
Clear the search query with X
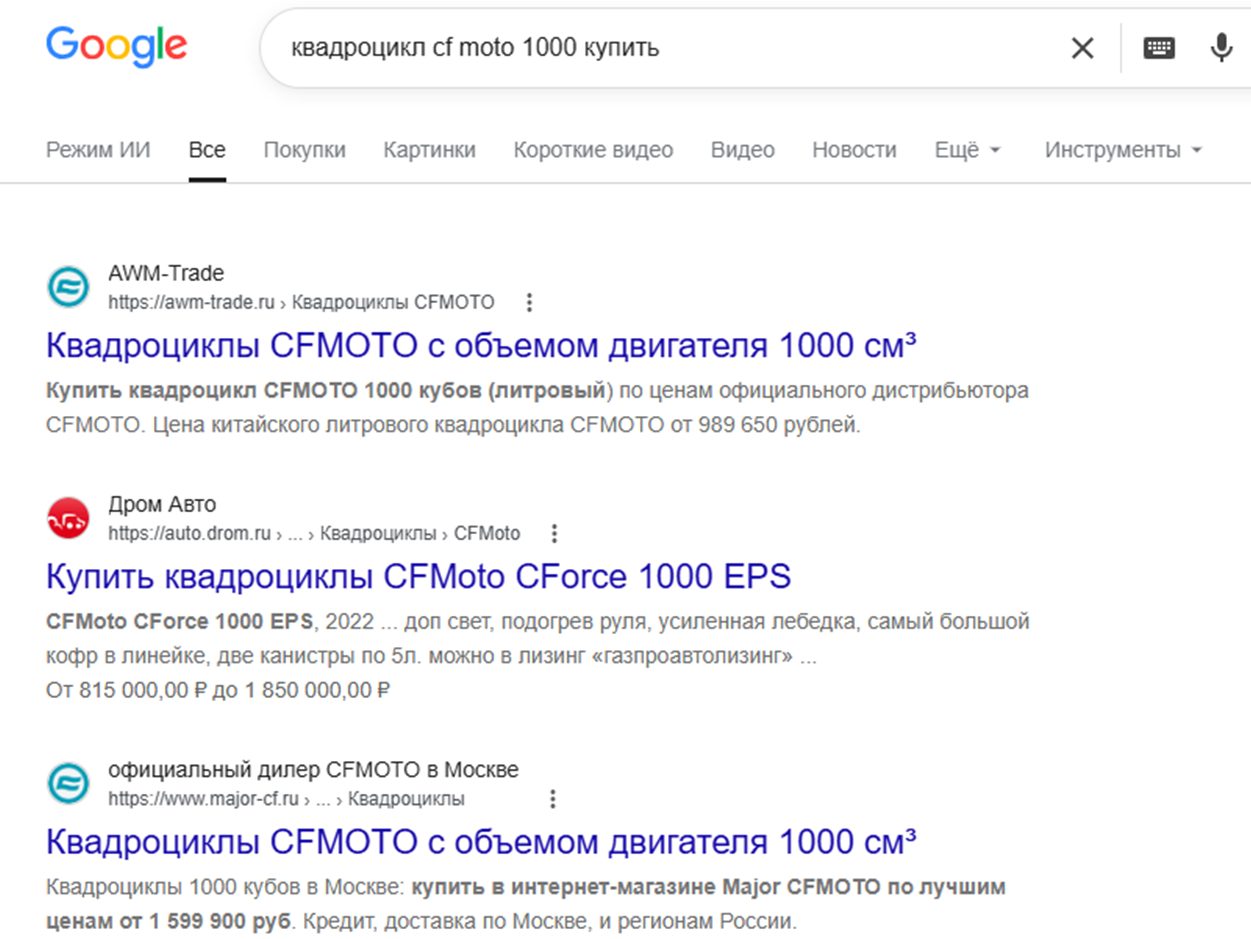pos(1082,48)
